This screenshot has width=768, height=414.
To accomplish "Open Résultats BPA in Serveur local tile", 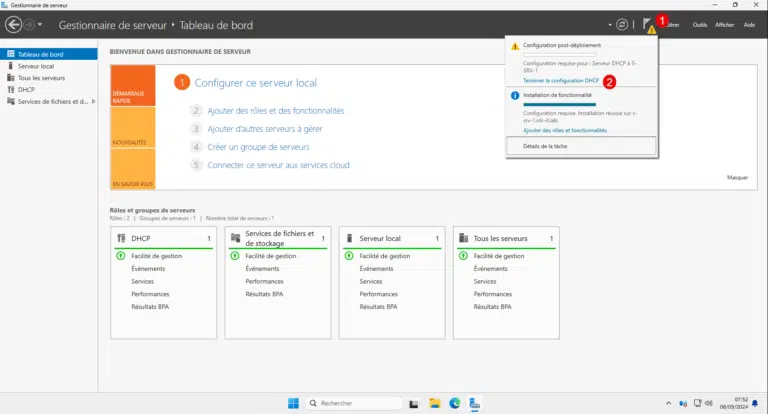I will [x=378, y=307].
